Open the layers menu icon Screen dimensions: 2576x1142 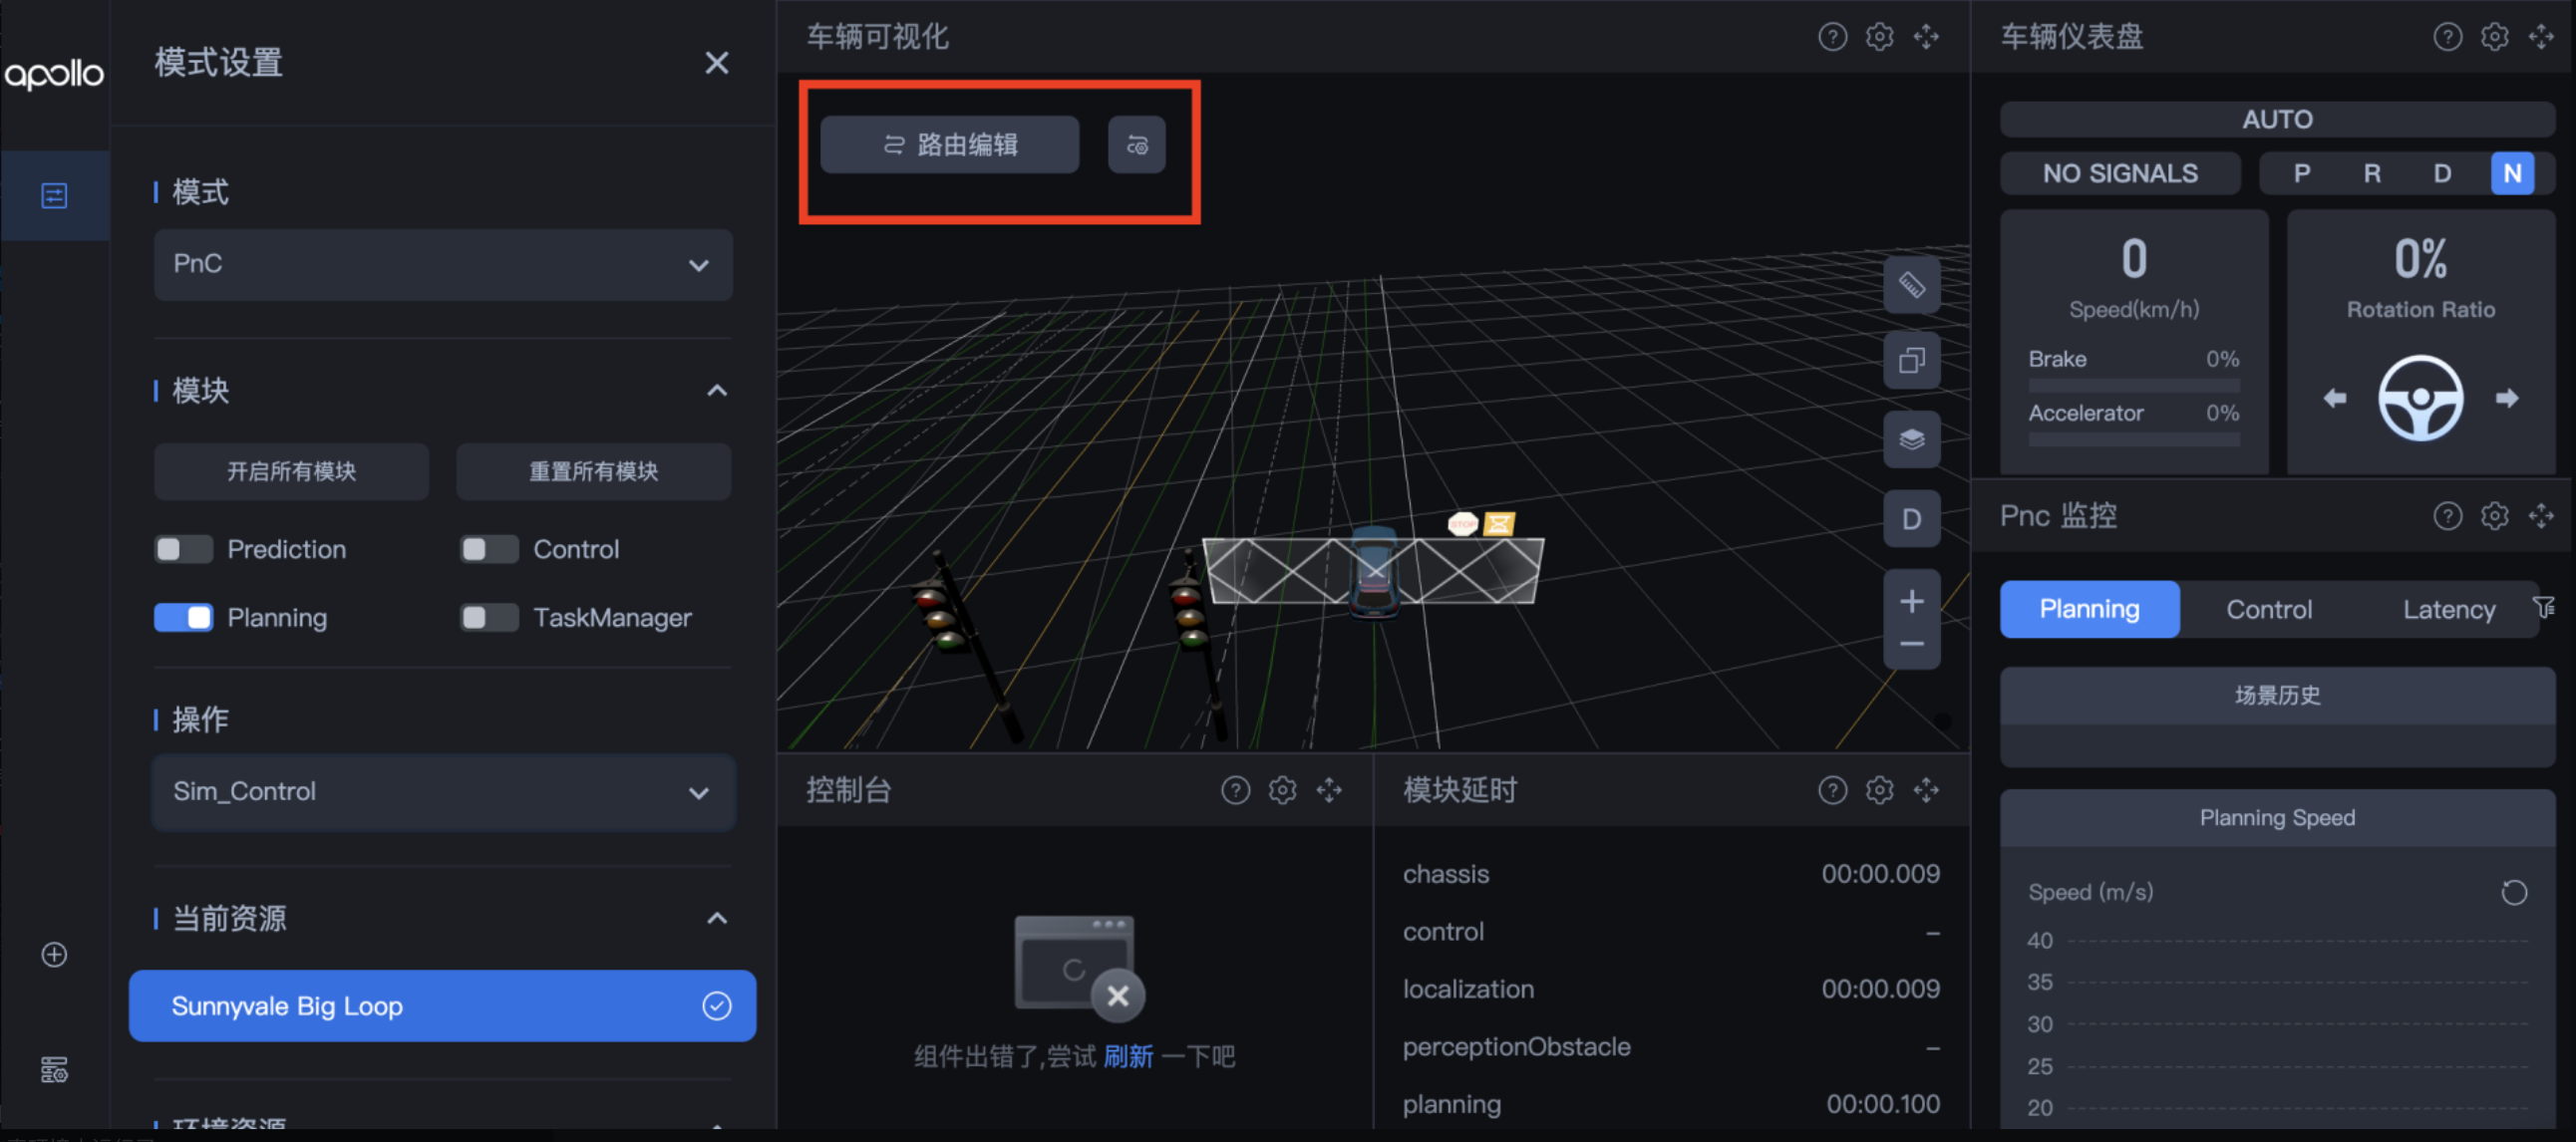[1911, 439]
